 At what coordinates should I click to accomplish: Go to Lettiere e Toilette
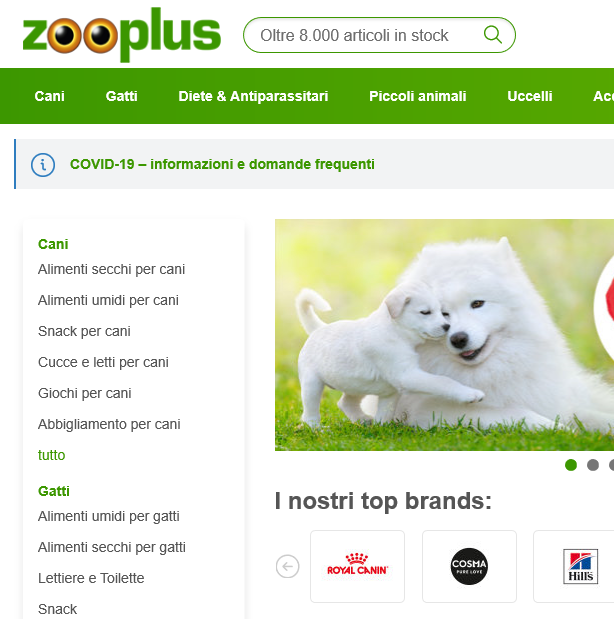pyautogui.click(x=91, y=578)
